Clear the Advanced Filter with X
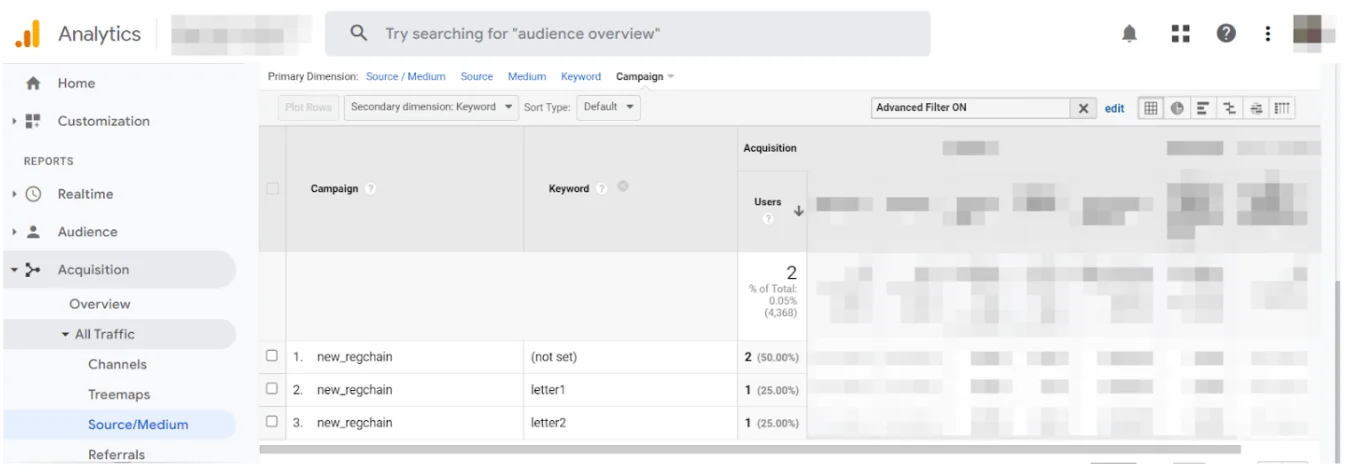Image resolution: width=1348 pixels, height=476 pixels. click(1083, 109)
